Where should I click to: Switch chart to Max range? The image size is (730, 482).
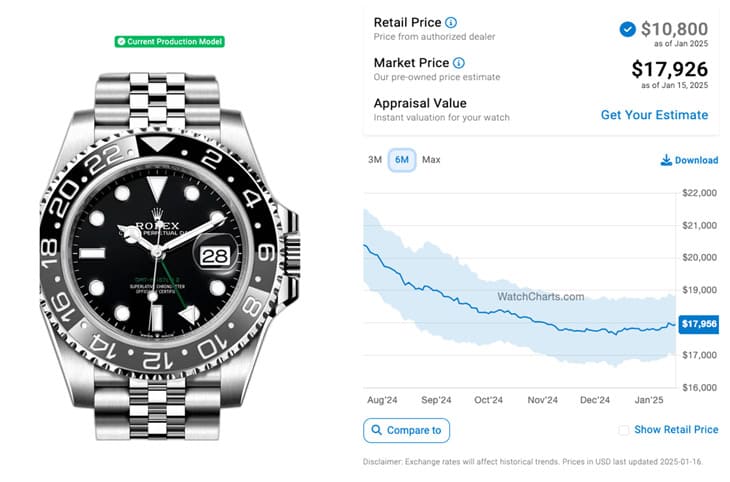pos(431,160)
